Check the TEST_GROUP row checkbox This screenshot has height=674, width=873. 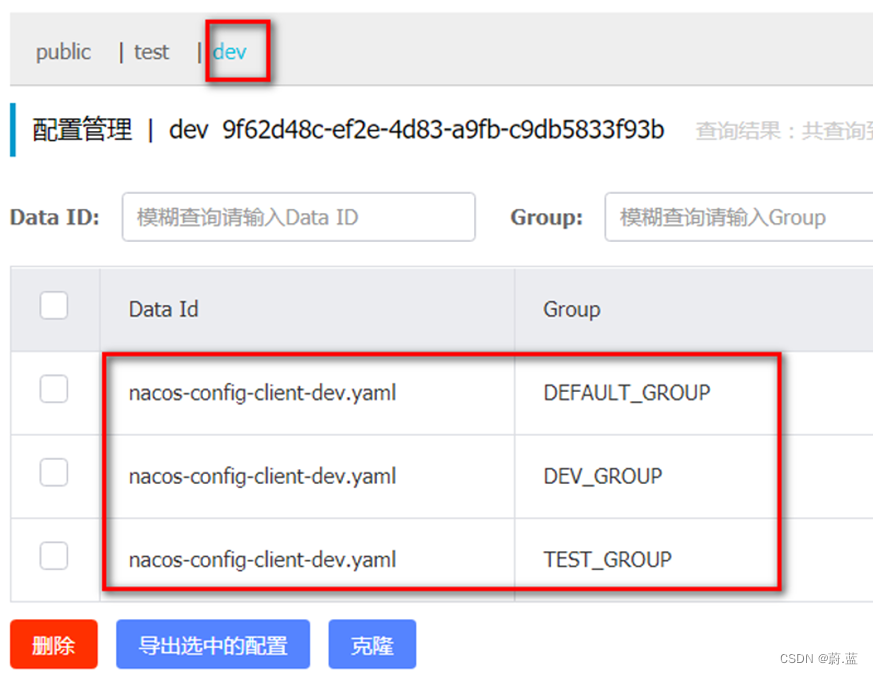(x=54, y=555)
